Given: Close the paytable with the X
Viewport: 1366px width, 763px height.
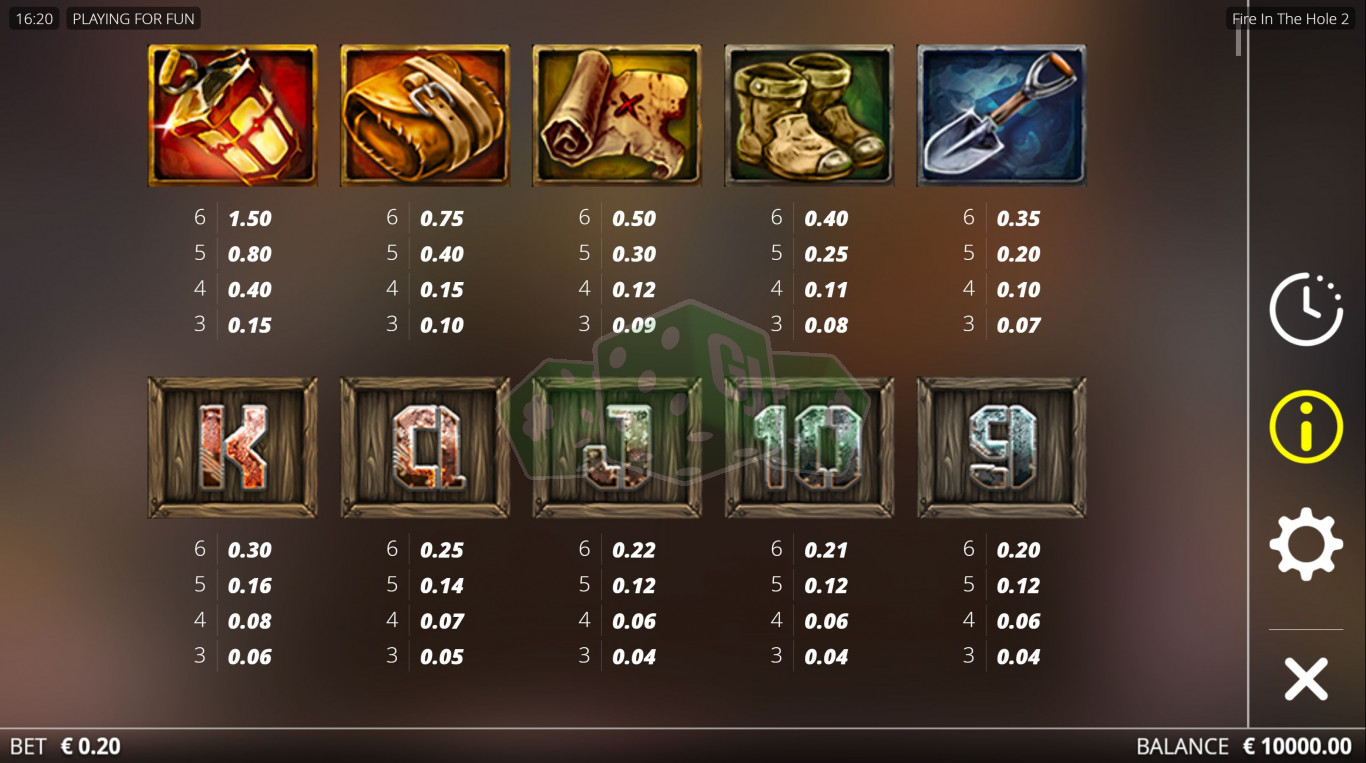Looking at the screenshot, I should [x=1306, y=679].
